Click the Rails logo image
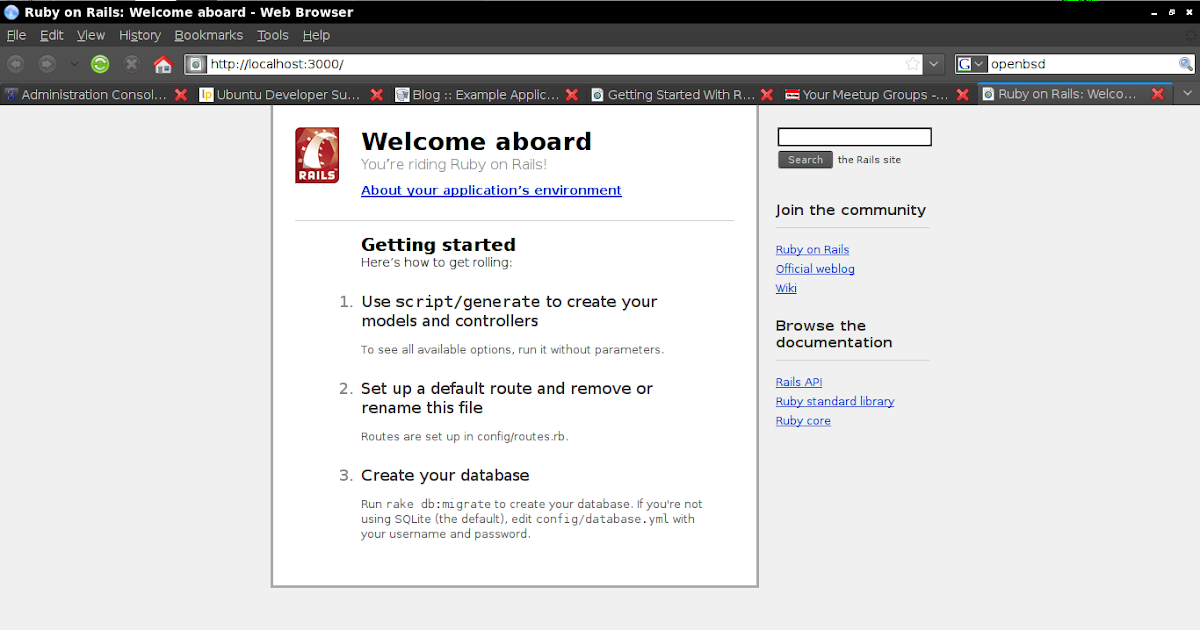The height and width of the screenshot is (630, 1200). click(317, 155)
